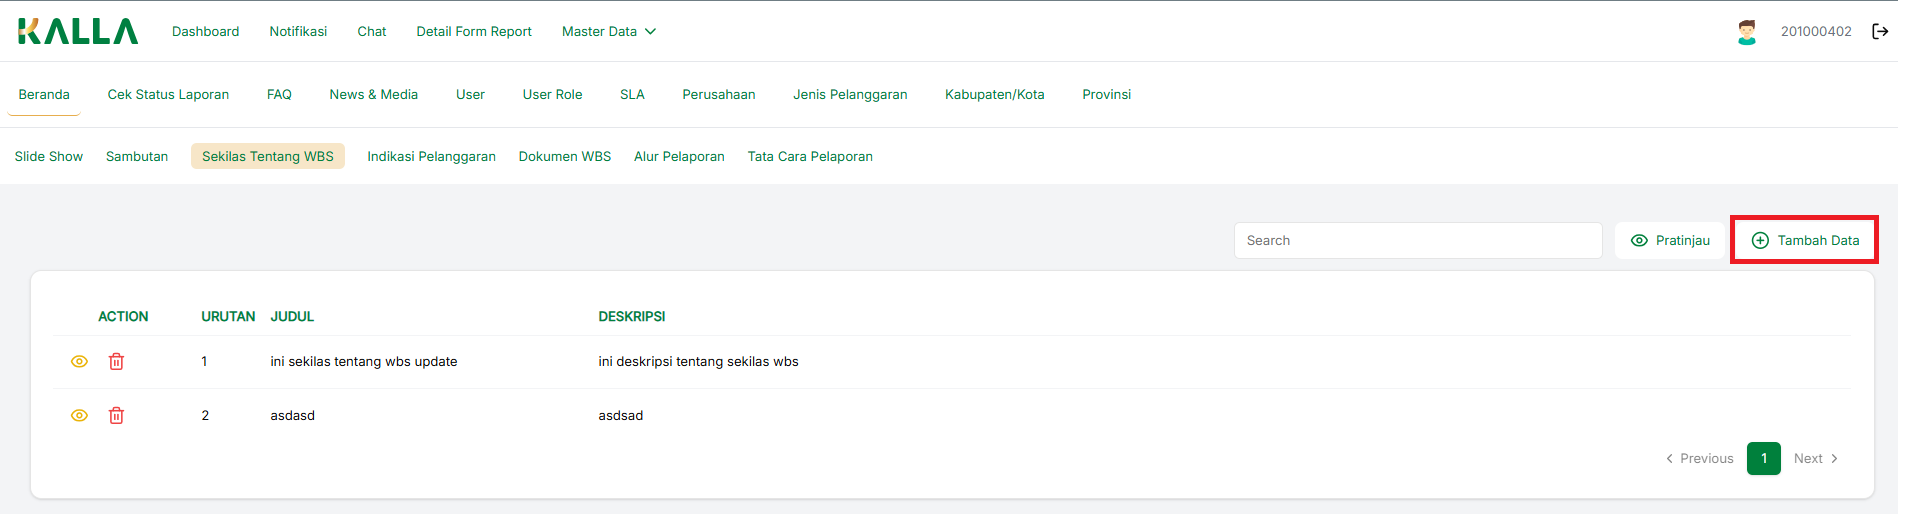
Task: View details of the asdasd row
Action: tap(79, 415)
